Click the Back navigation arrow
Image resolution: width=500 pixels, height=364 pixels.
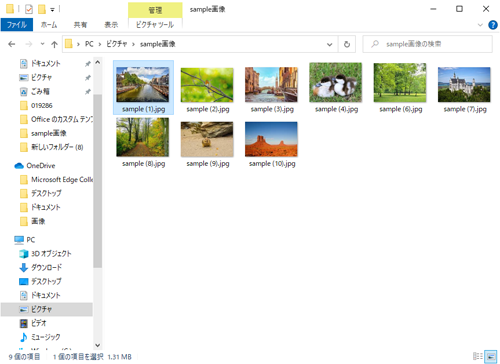[x=12, y=44]
